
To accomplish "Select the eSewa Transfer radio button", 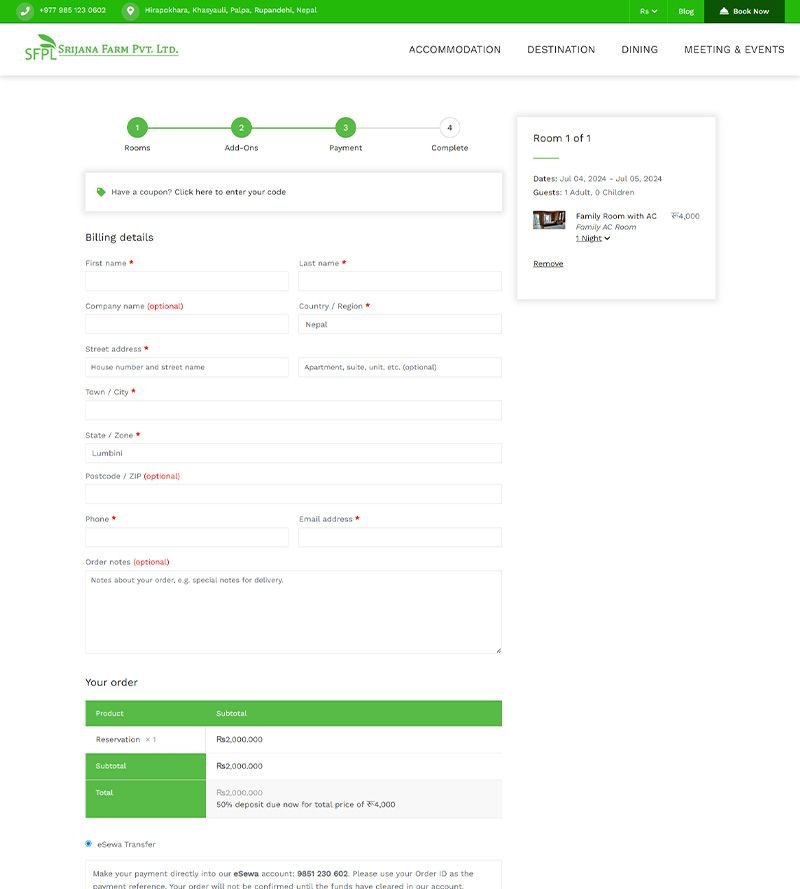I will coord(89,844).
